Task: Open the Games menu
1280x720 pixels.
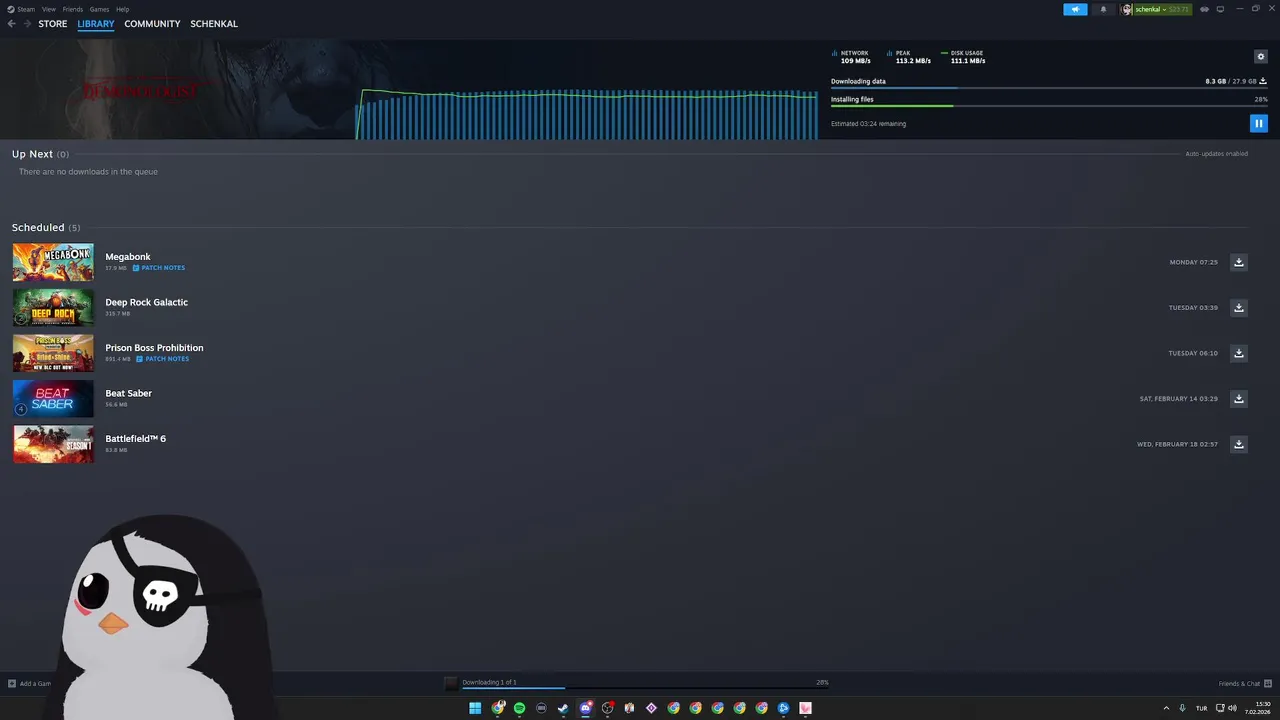Action: [99, 9]
